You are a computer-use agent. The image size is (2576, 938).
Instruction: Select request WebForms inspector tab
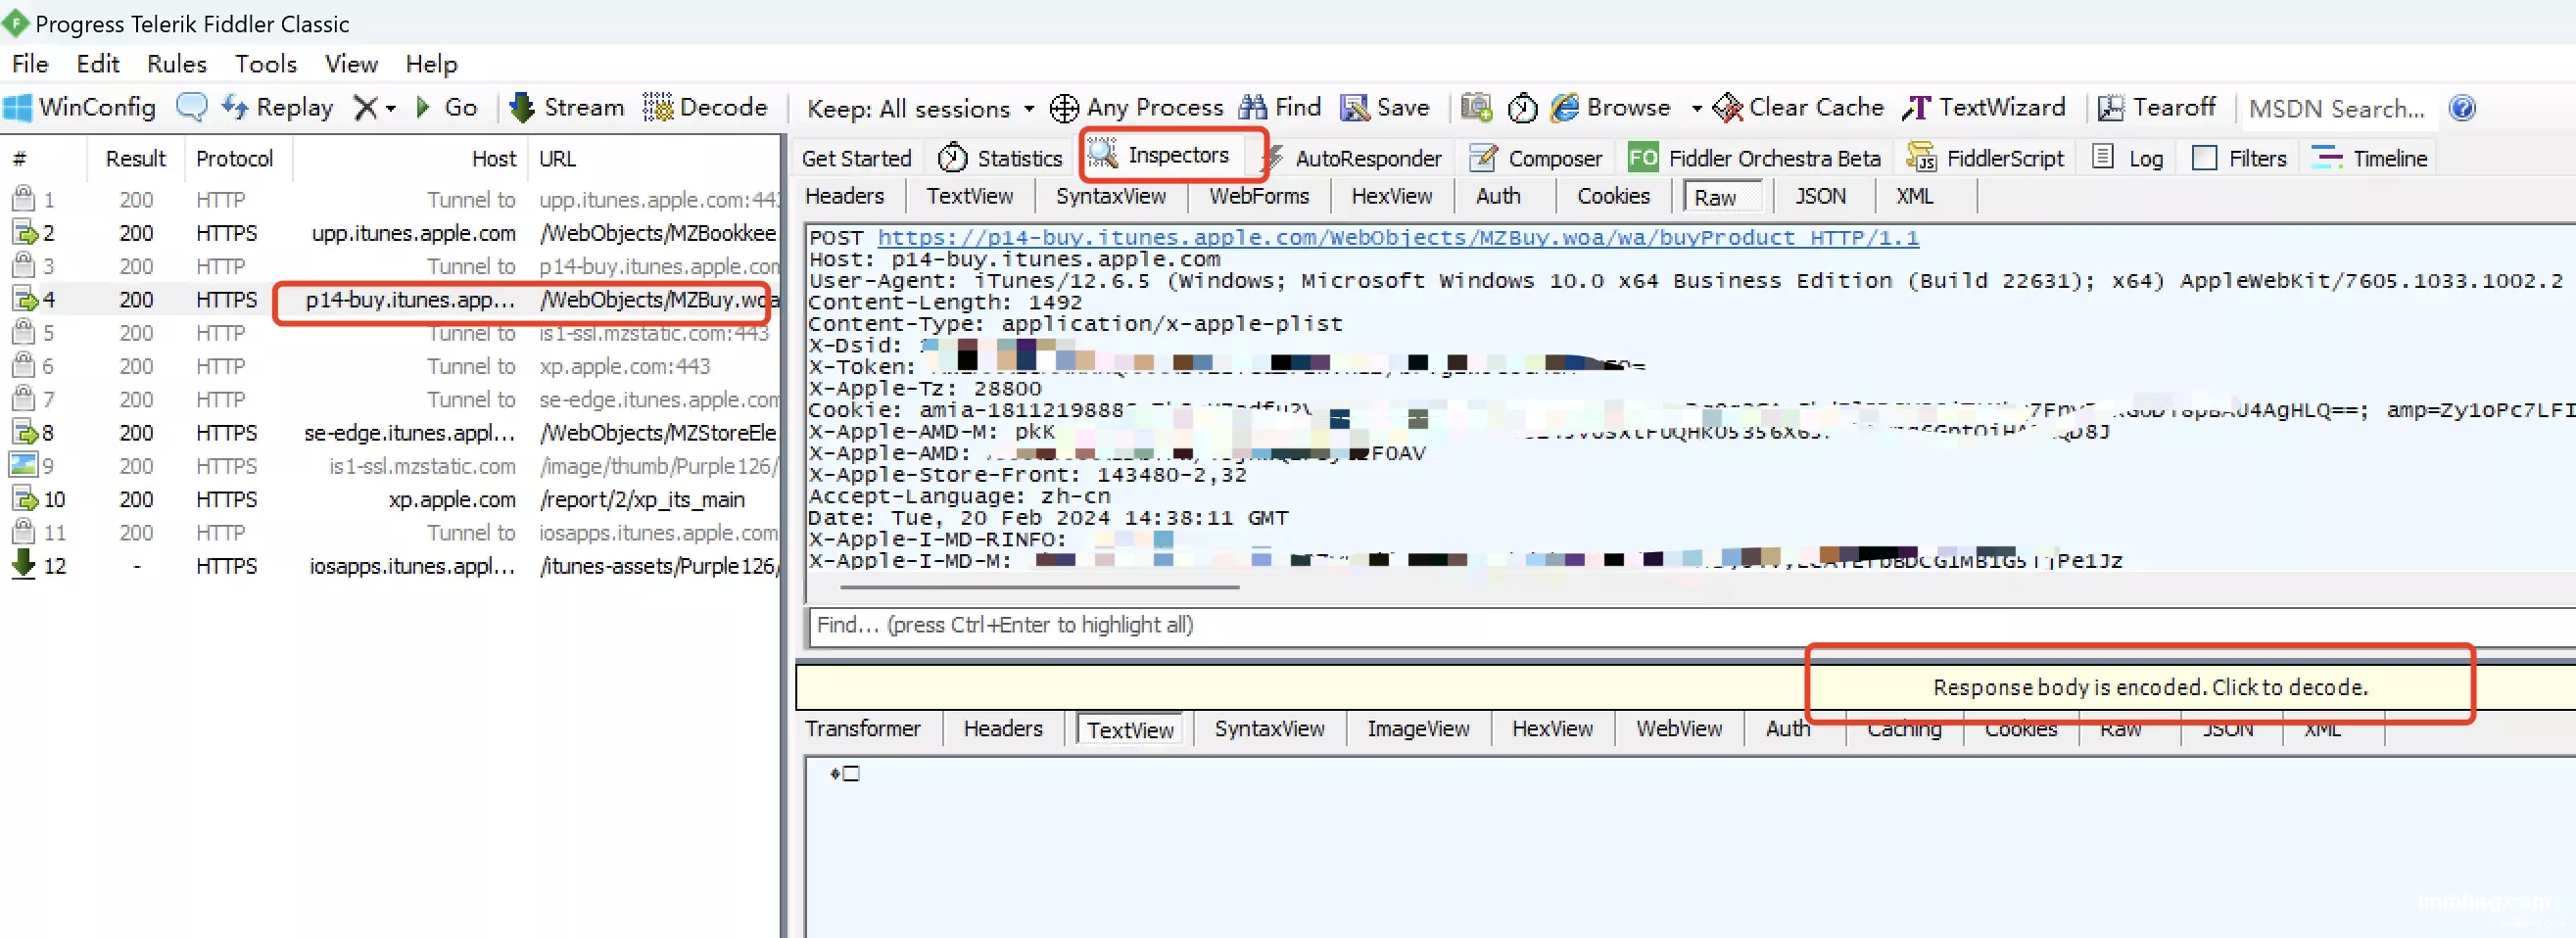point(1258,196)
